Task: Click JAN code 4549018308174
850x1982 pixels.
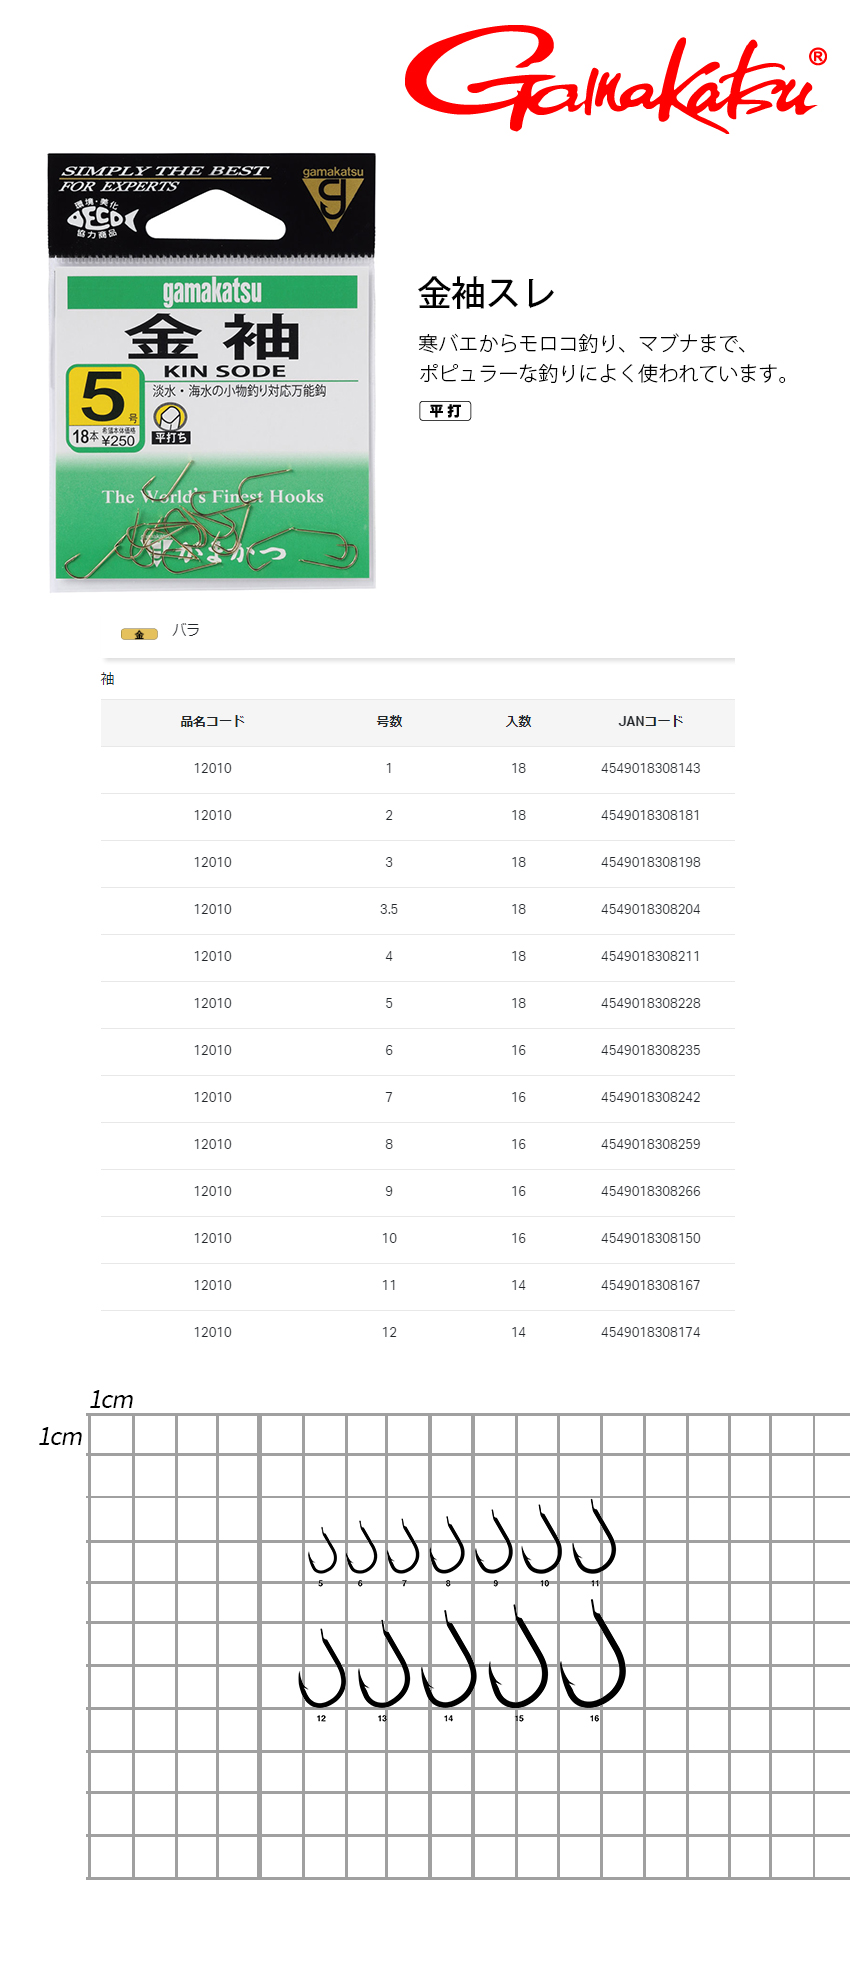Action: tap(651, 1332)
